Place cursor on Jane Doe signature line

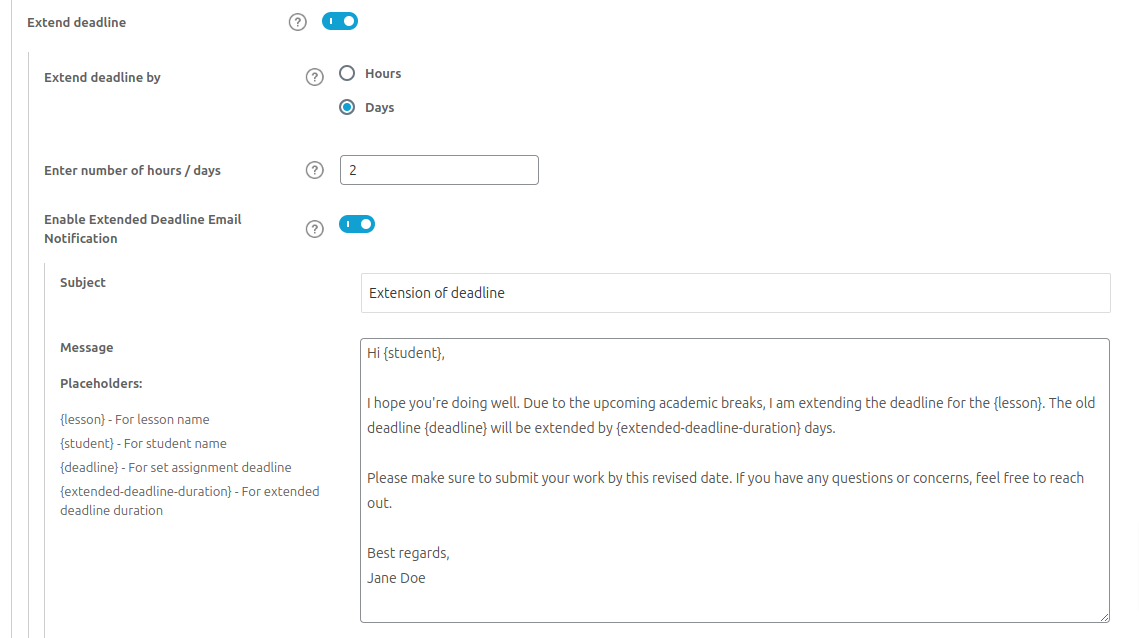(396, 578)
